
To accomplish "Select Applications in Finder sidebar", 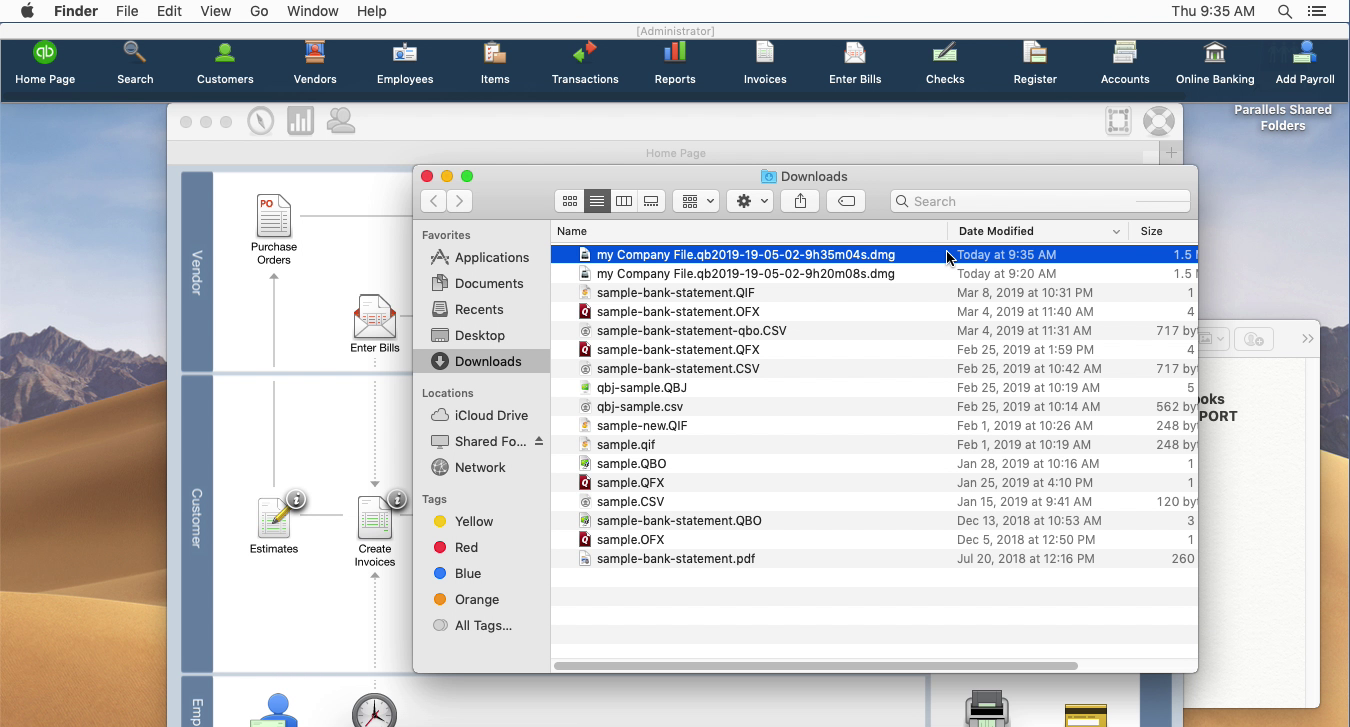I will click(x=481, y=257).
